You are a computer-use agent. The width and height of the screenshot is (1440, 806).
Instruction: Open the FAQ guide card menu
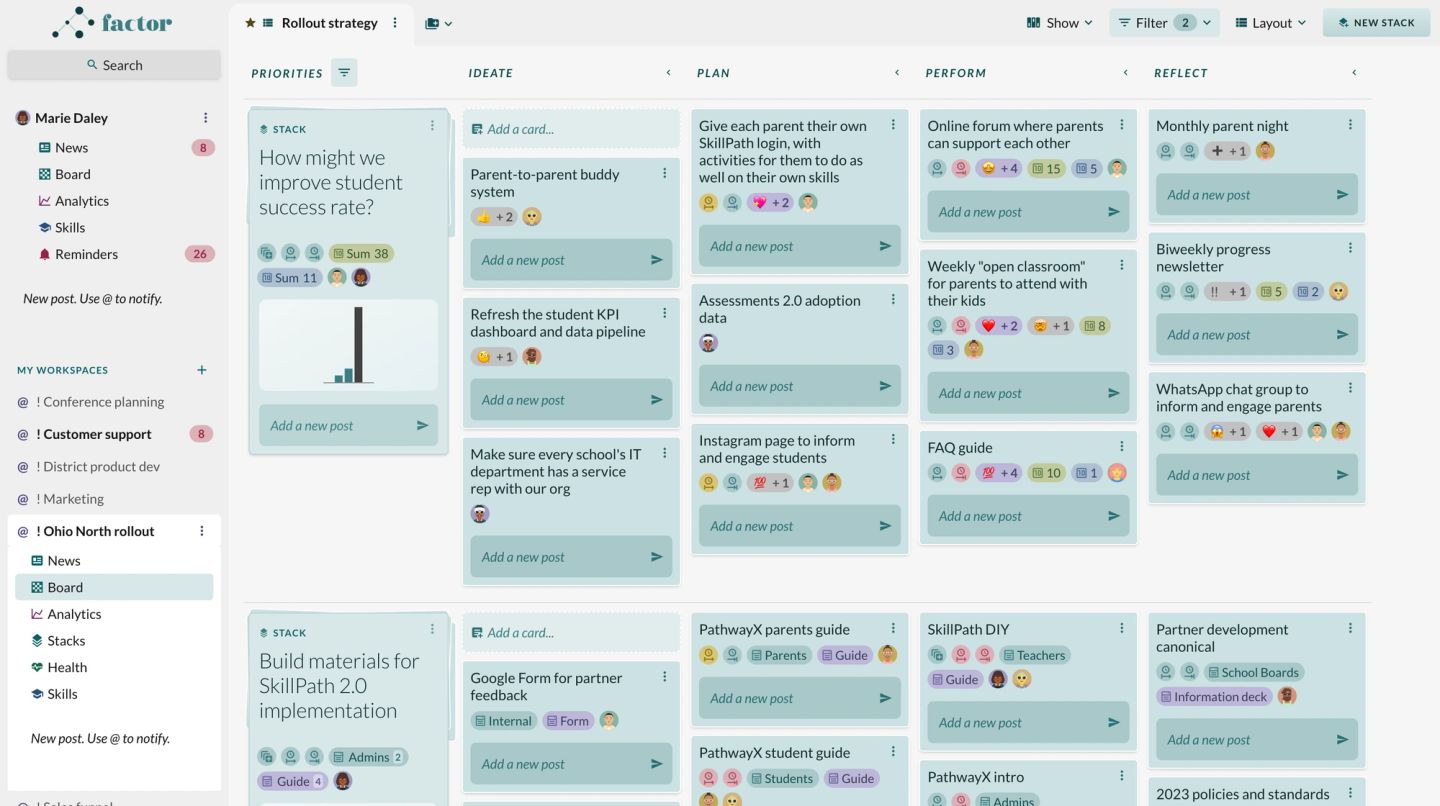tap(1122, 447)
